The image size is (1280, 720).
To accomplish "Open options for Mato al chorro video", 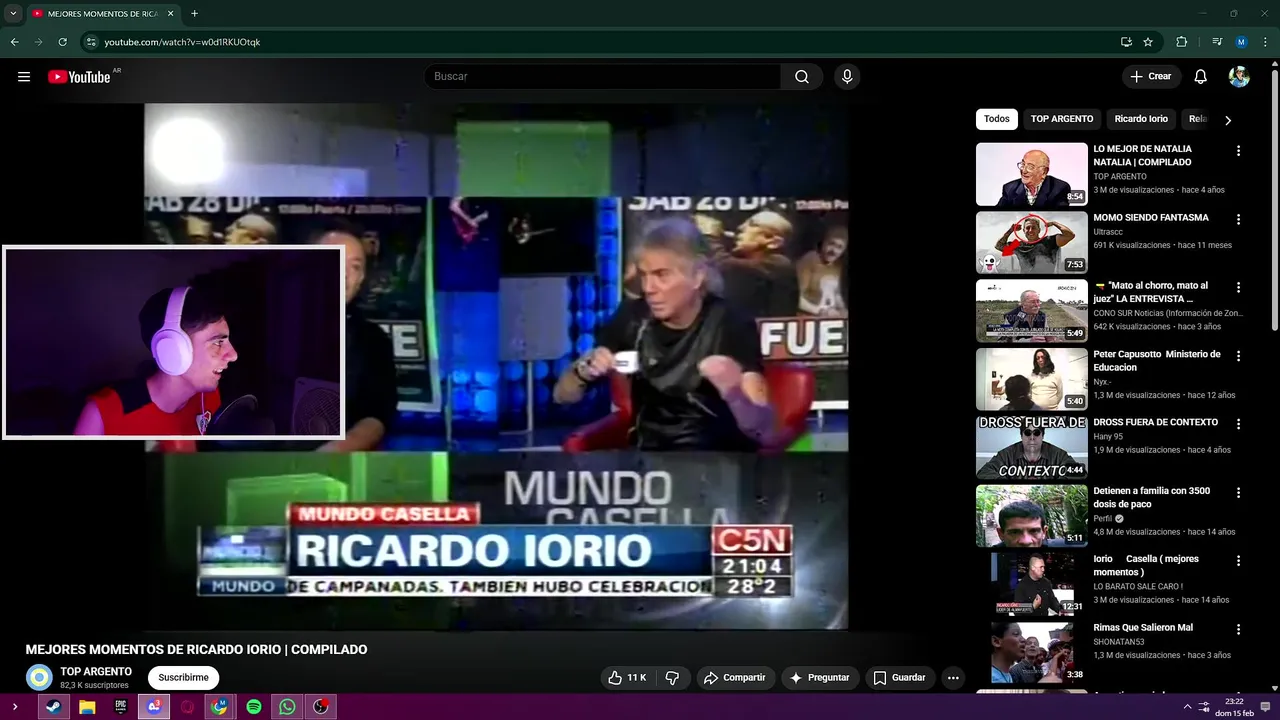I will tap(1238, 287).
